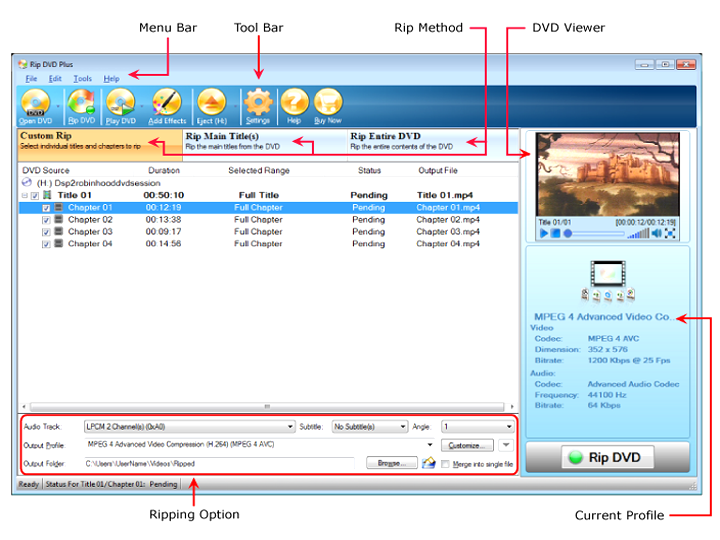Expand the Audio Track dropdown
Image resolution: width=720 pixels, height=540 pixels.
(x=290, y=426)
